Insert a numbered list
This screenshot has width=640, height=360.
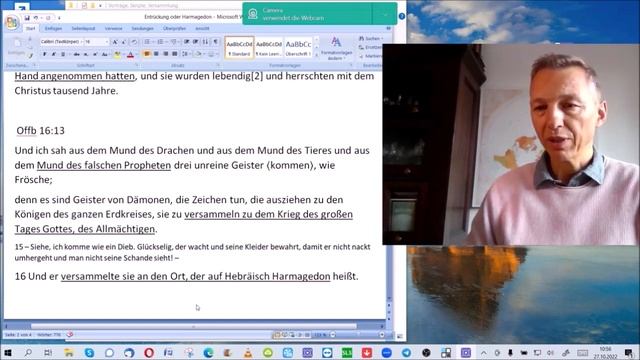(x=160, y=42)
